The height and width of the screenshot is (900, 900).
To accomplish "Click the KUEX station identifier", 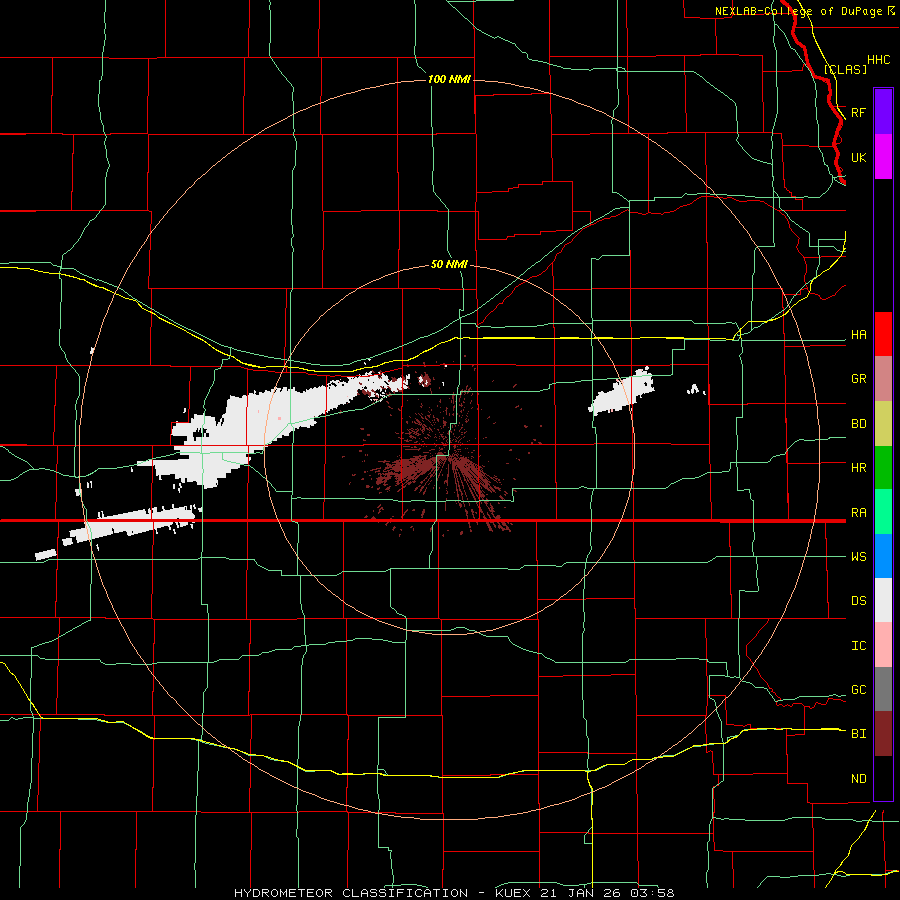I will click(513, 893).
